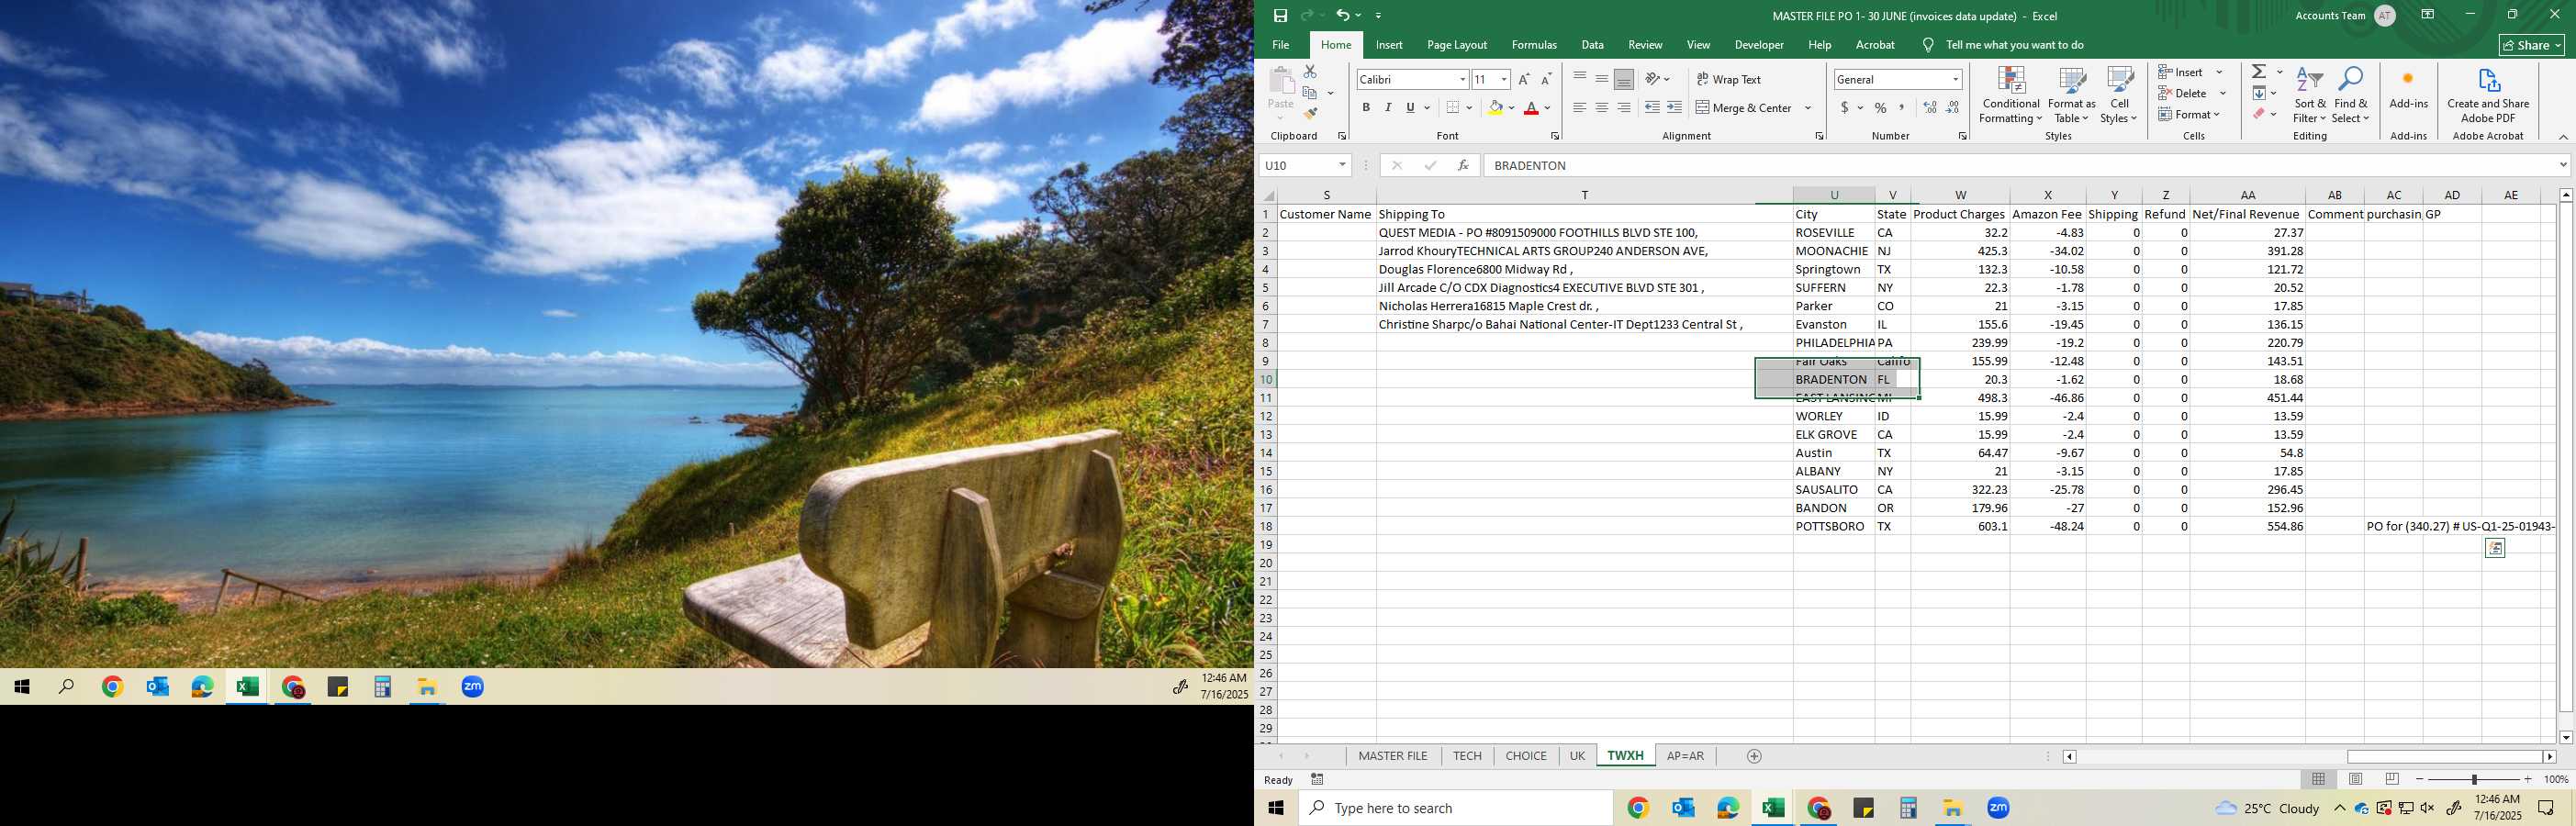The image size is (2576, 826).
Task: Center text horizontally in the cell
Action: click(x=1602, y=107)
